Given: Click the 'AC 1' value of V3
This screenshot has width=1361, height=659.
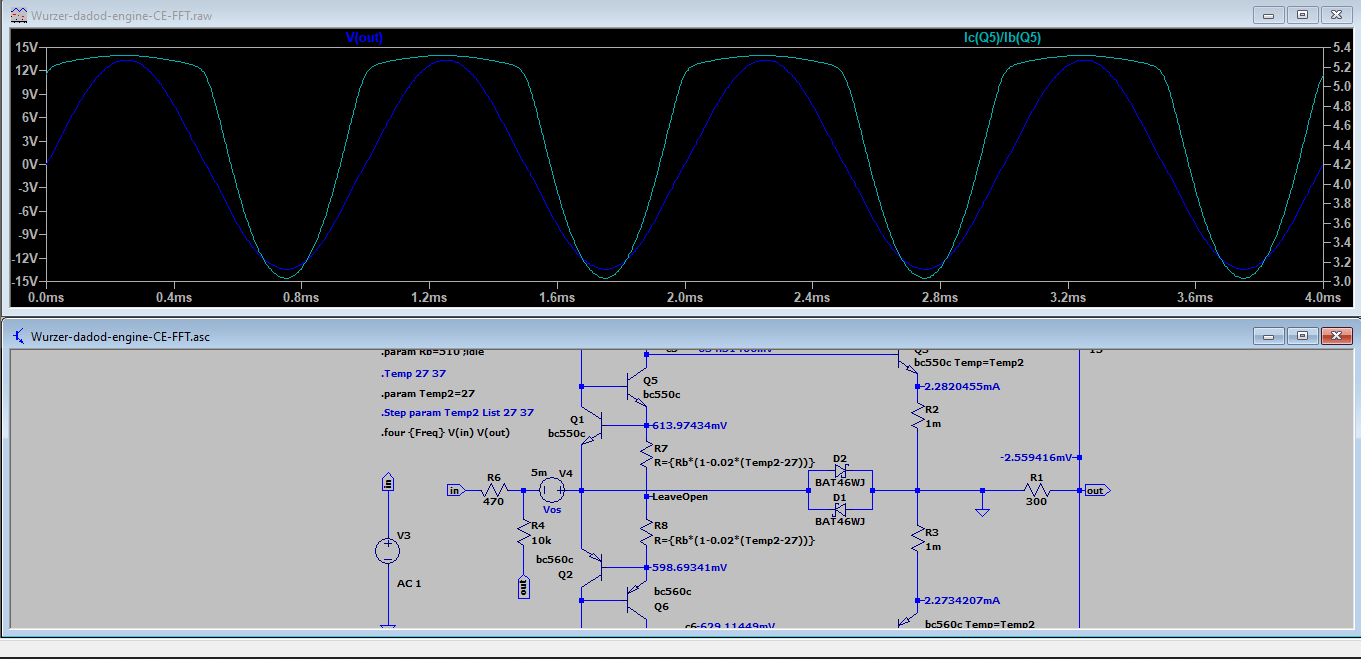Looking at the screenshot, I should coord(409,583).
